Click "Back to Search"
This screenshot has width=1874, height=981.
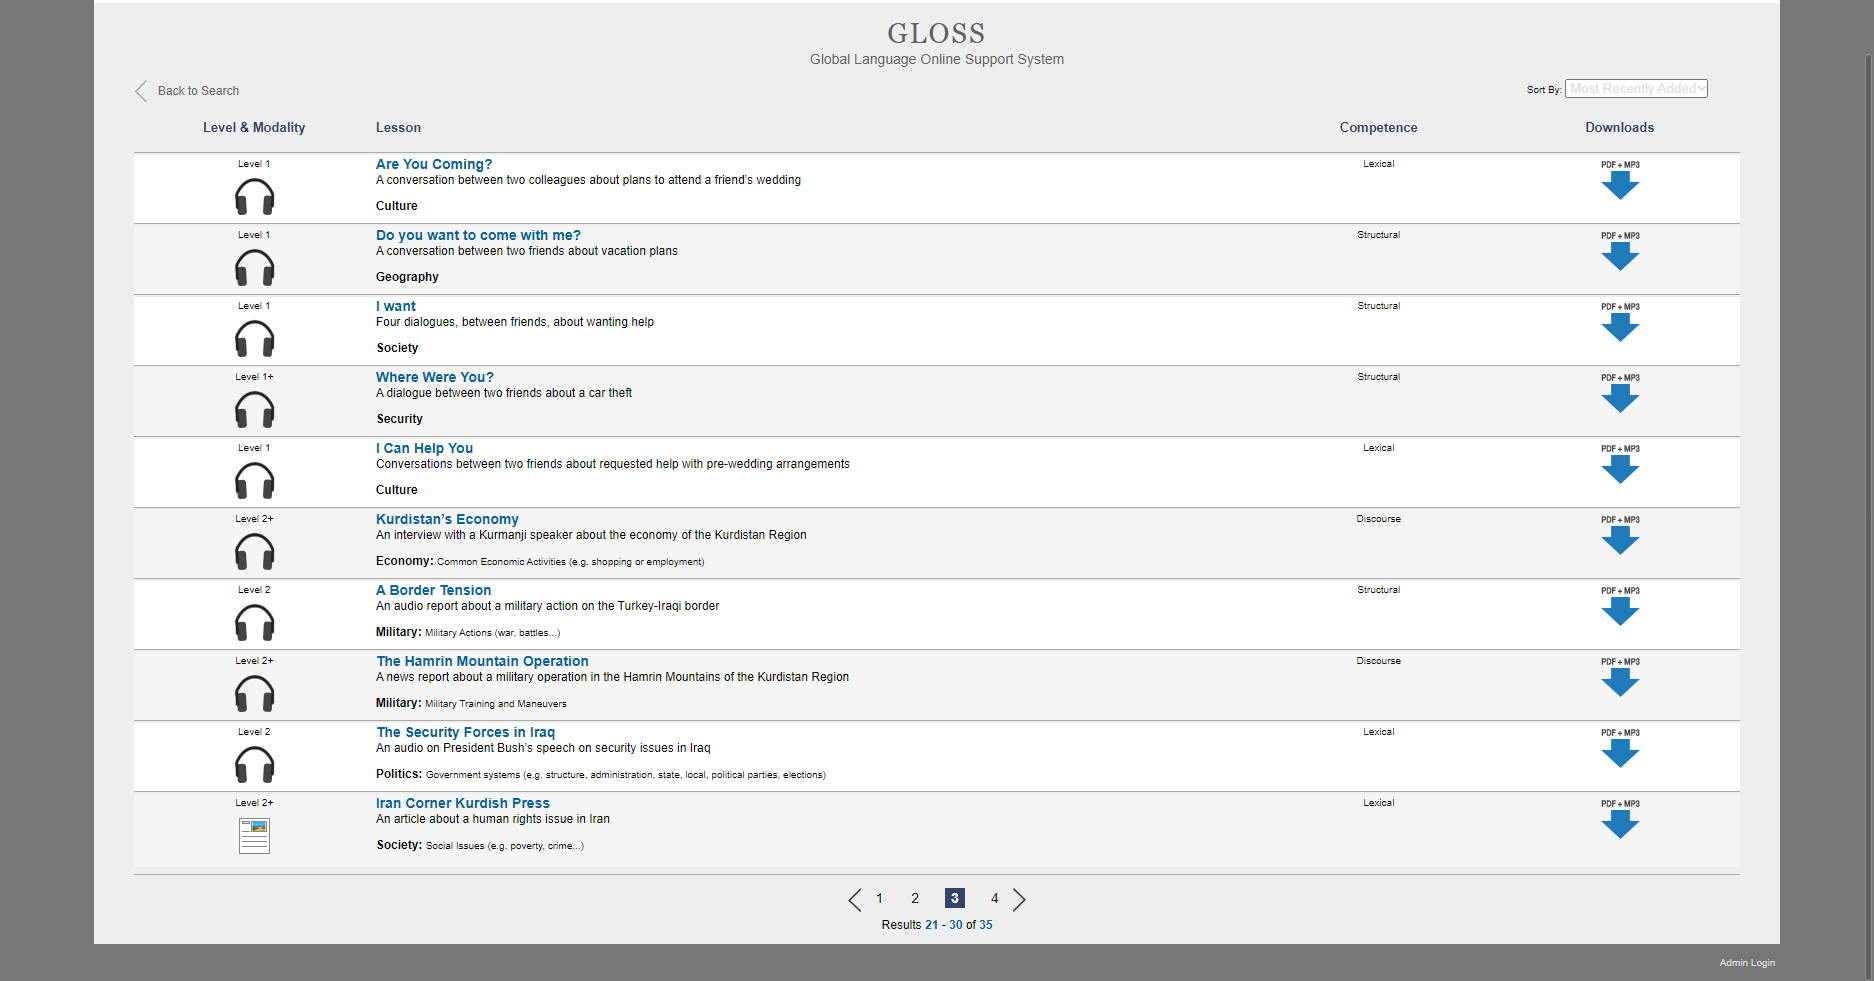coord(198,90)
